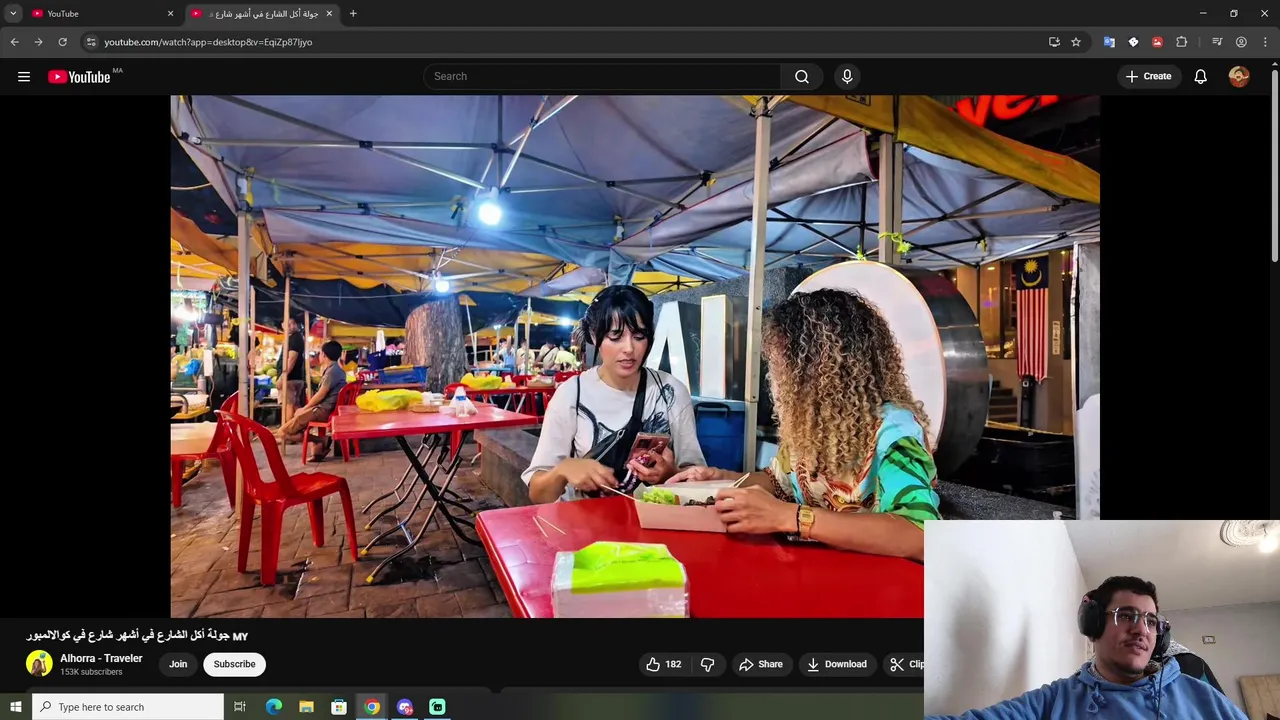Open the green app on taskbar
The image size is (1280, 720).
[x=437, y=707]
